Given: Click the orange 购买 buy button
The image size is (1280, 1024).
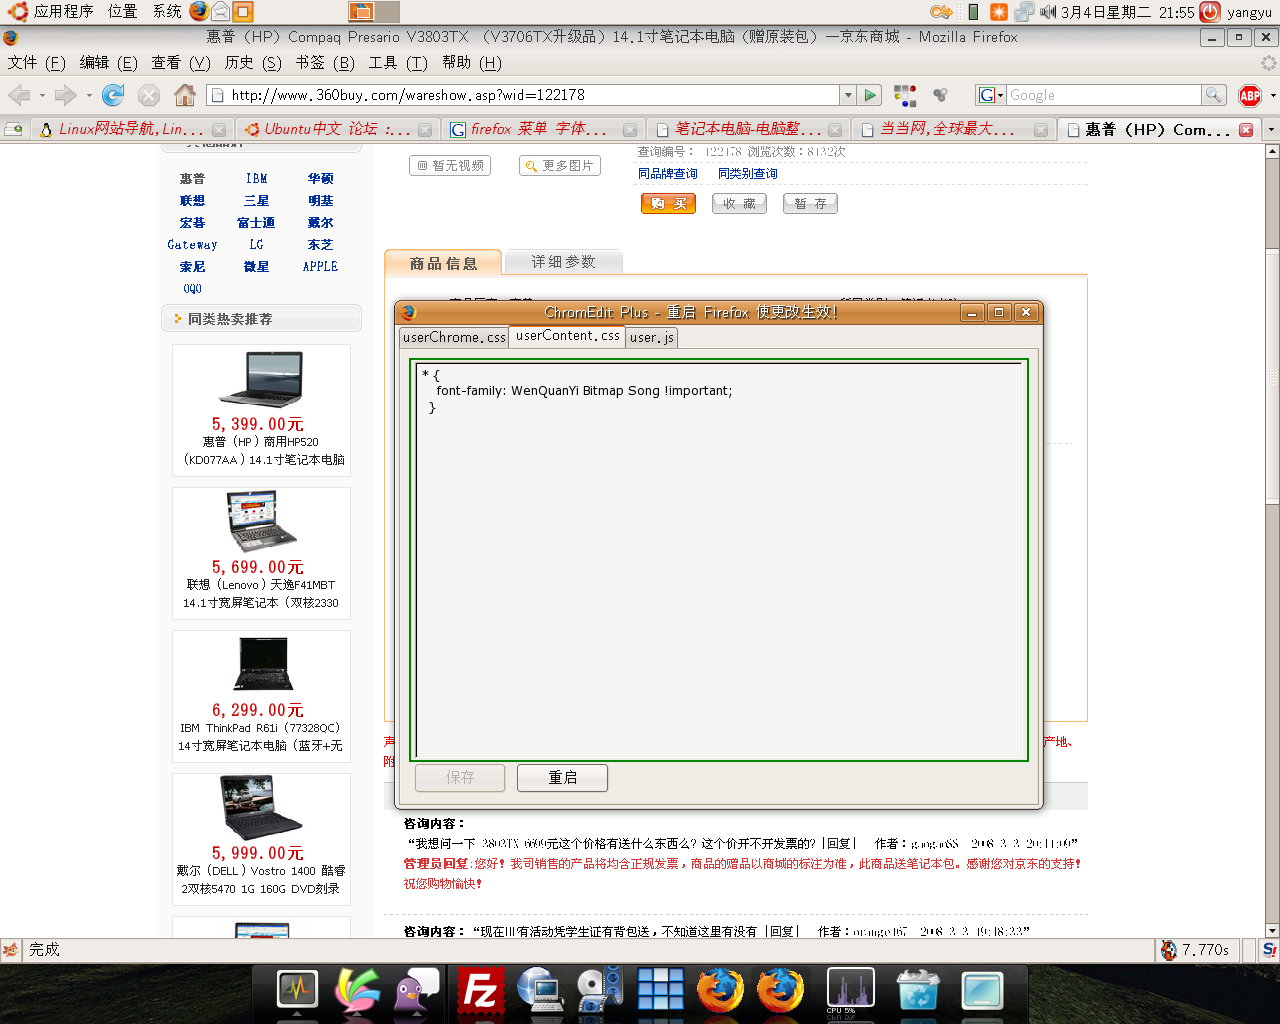Looking at the screenshot, I should (668, 204).
